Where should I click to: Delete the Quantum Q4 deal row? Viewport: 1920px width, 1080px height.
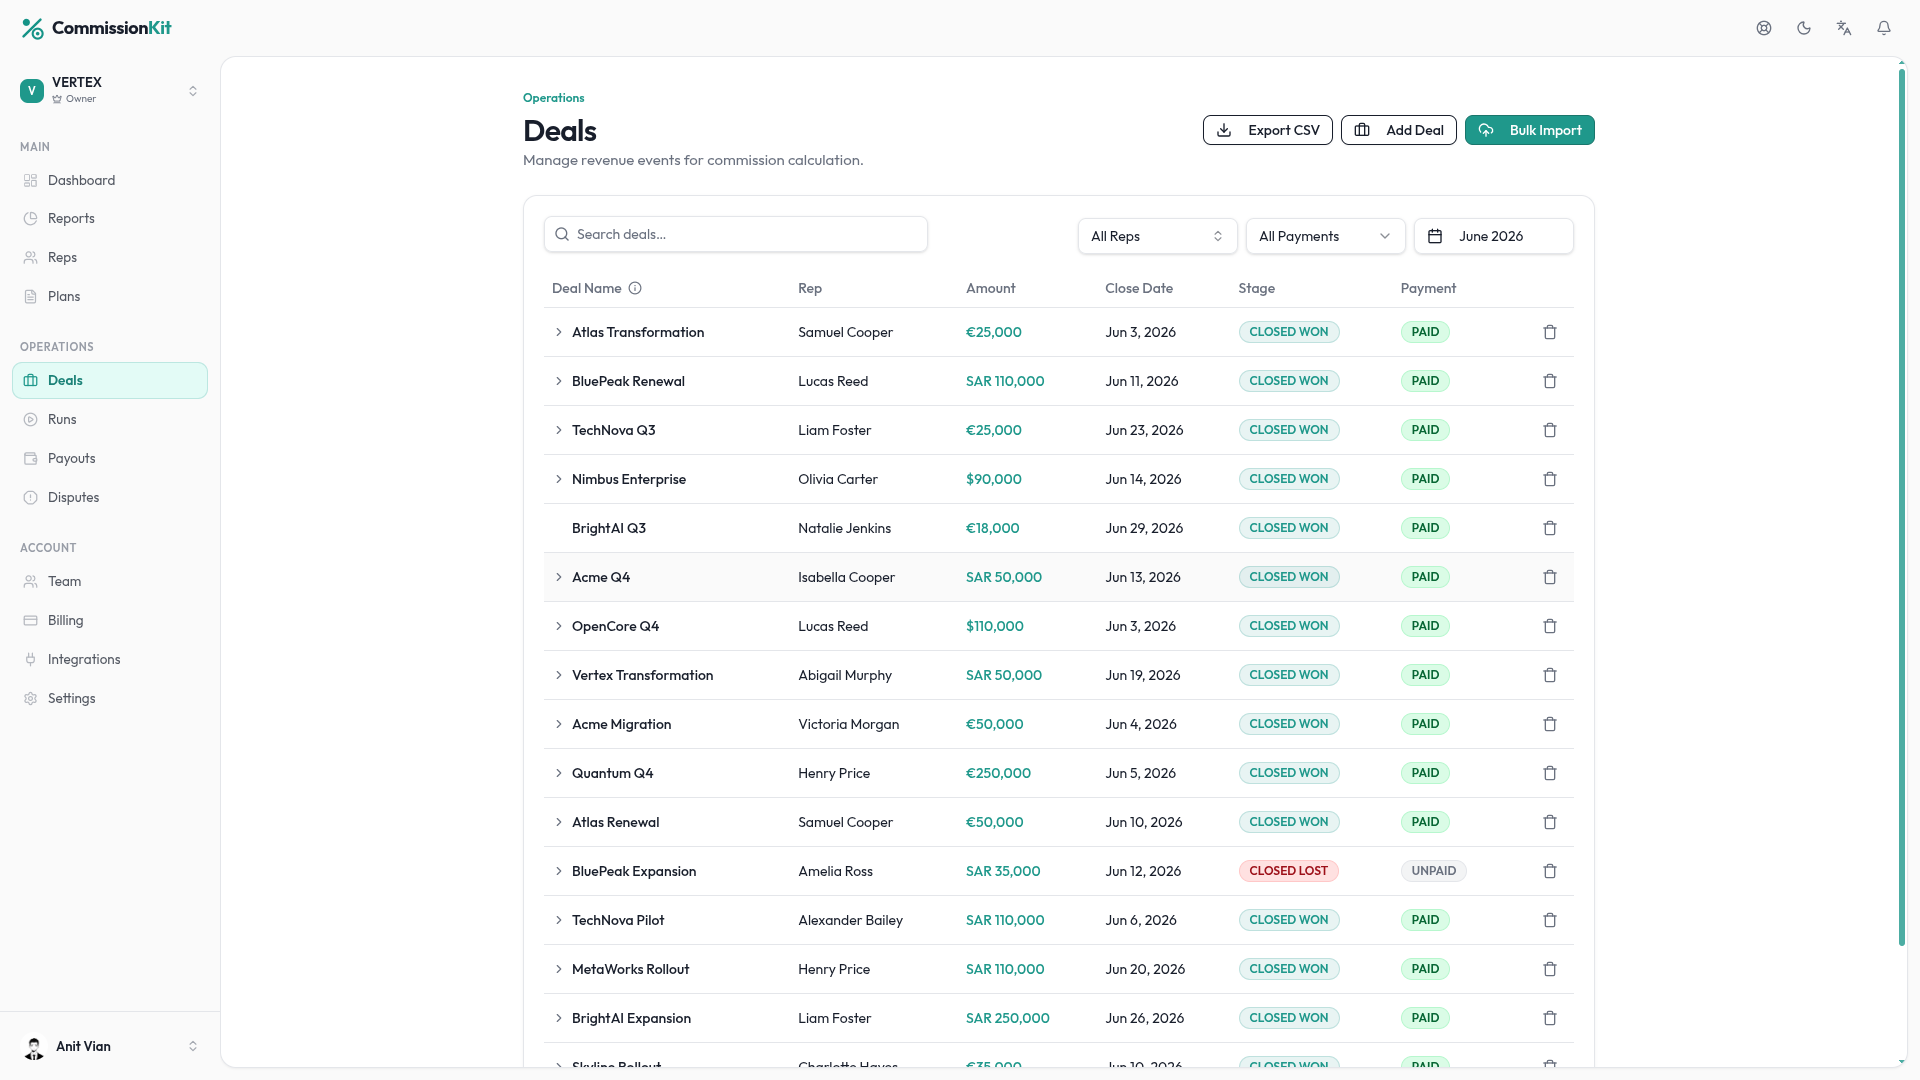pyautogui.click(x=1550, y=773)
